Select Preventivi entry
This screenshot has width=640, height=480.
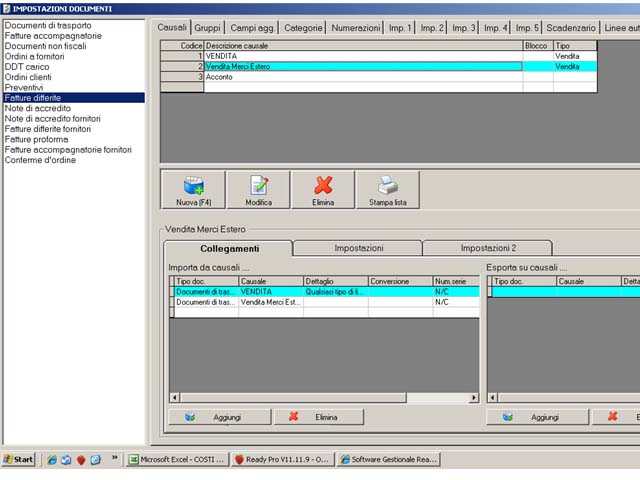coord(74,87)
